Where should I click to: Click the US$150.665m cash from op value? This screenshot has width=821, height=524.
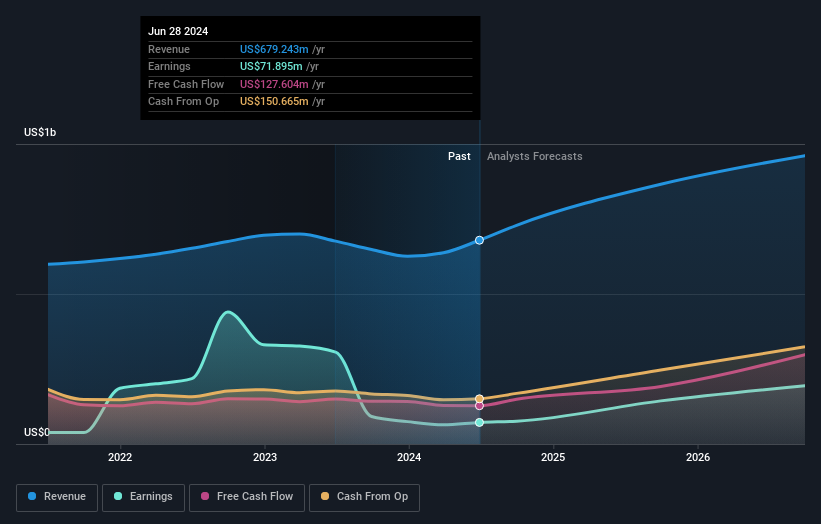tap(274, 102)
